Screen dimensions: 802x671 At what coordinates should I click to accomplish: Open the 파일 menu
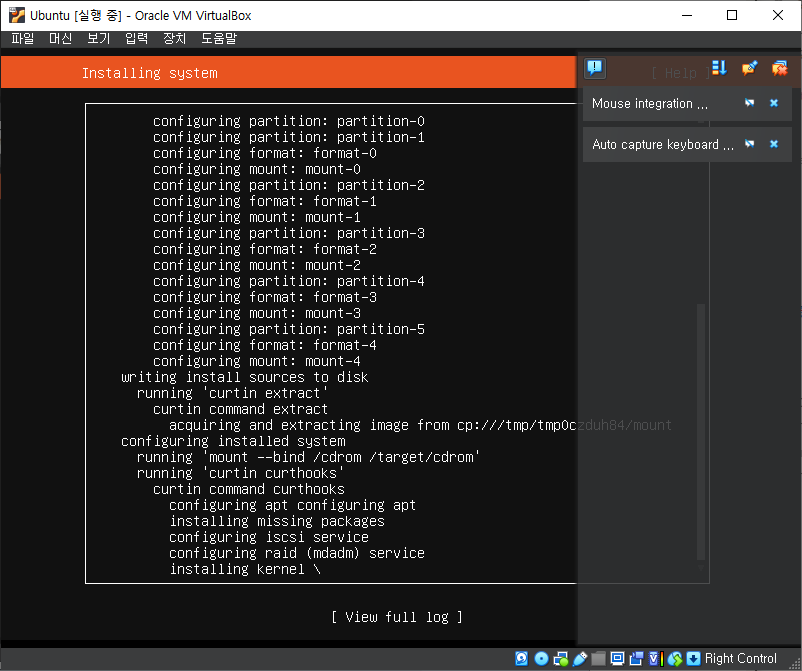coord(23,38)
